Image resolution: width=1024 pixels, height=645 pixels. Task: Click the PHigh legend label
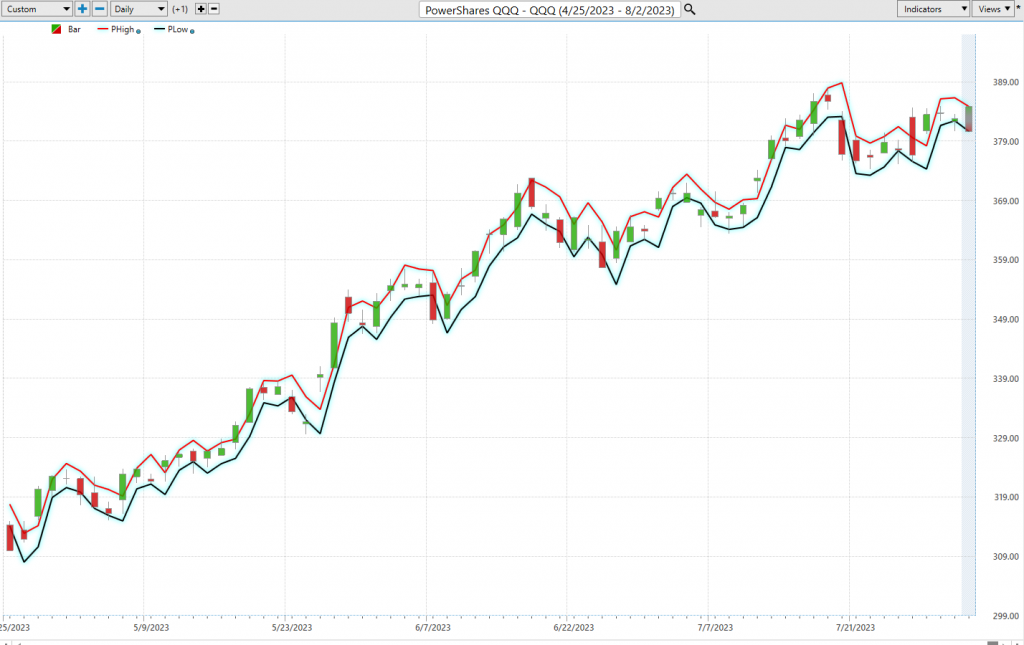[x=123, y=29]
